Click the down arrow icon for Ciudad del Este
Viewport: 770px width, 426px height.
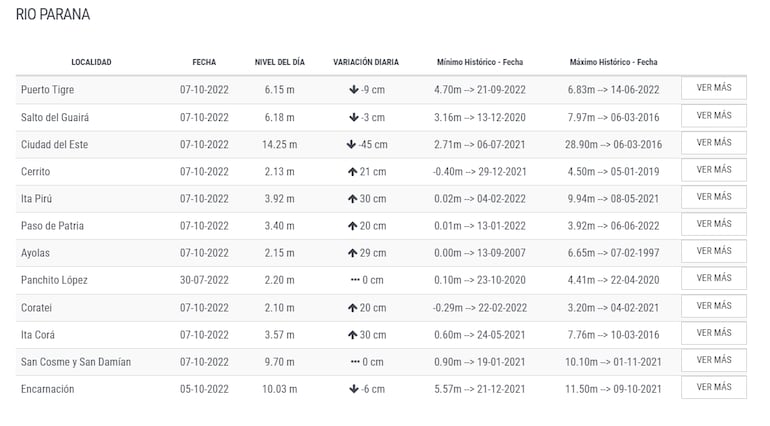351,144
